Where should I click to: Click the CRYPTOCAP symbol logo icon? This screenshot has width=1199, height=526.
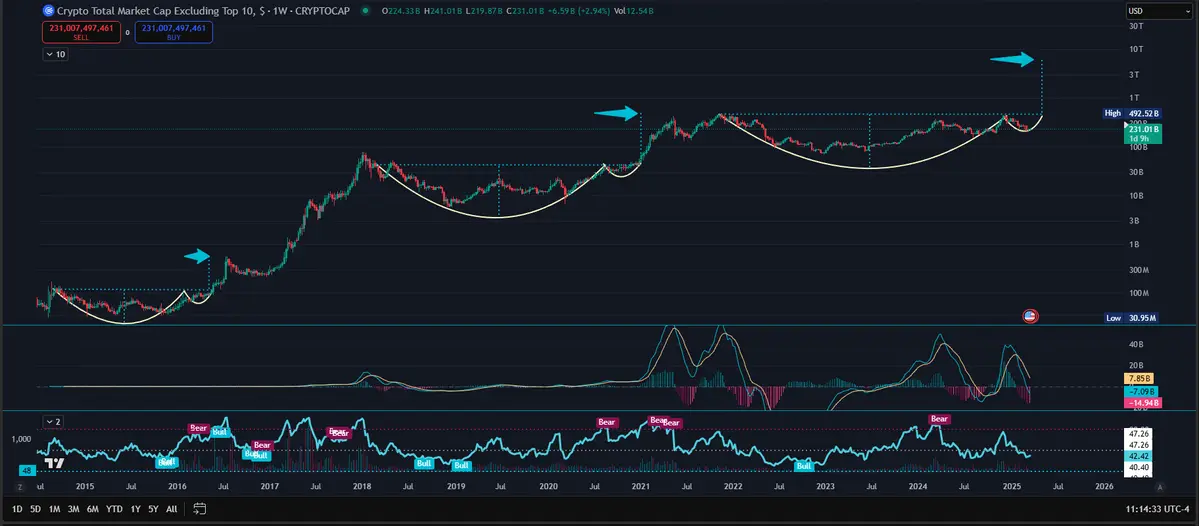(x=50, y=11)
